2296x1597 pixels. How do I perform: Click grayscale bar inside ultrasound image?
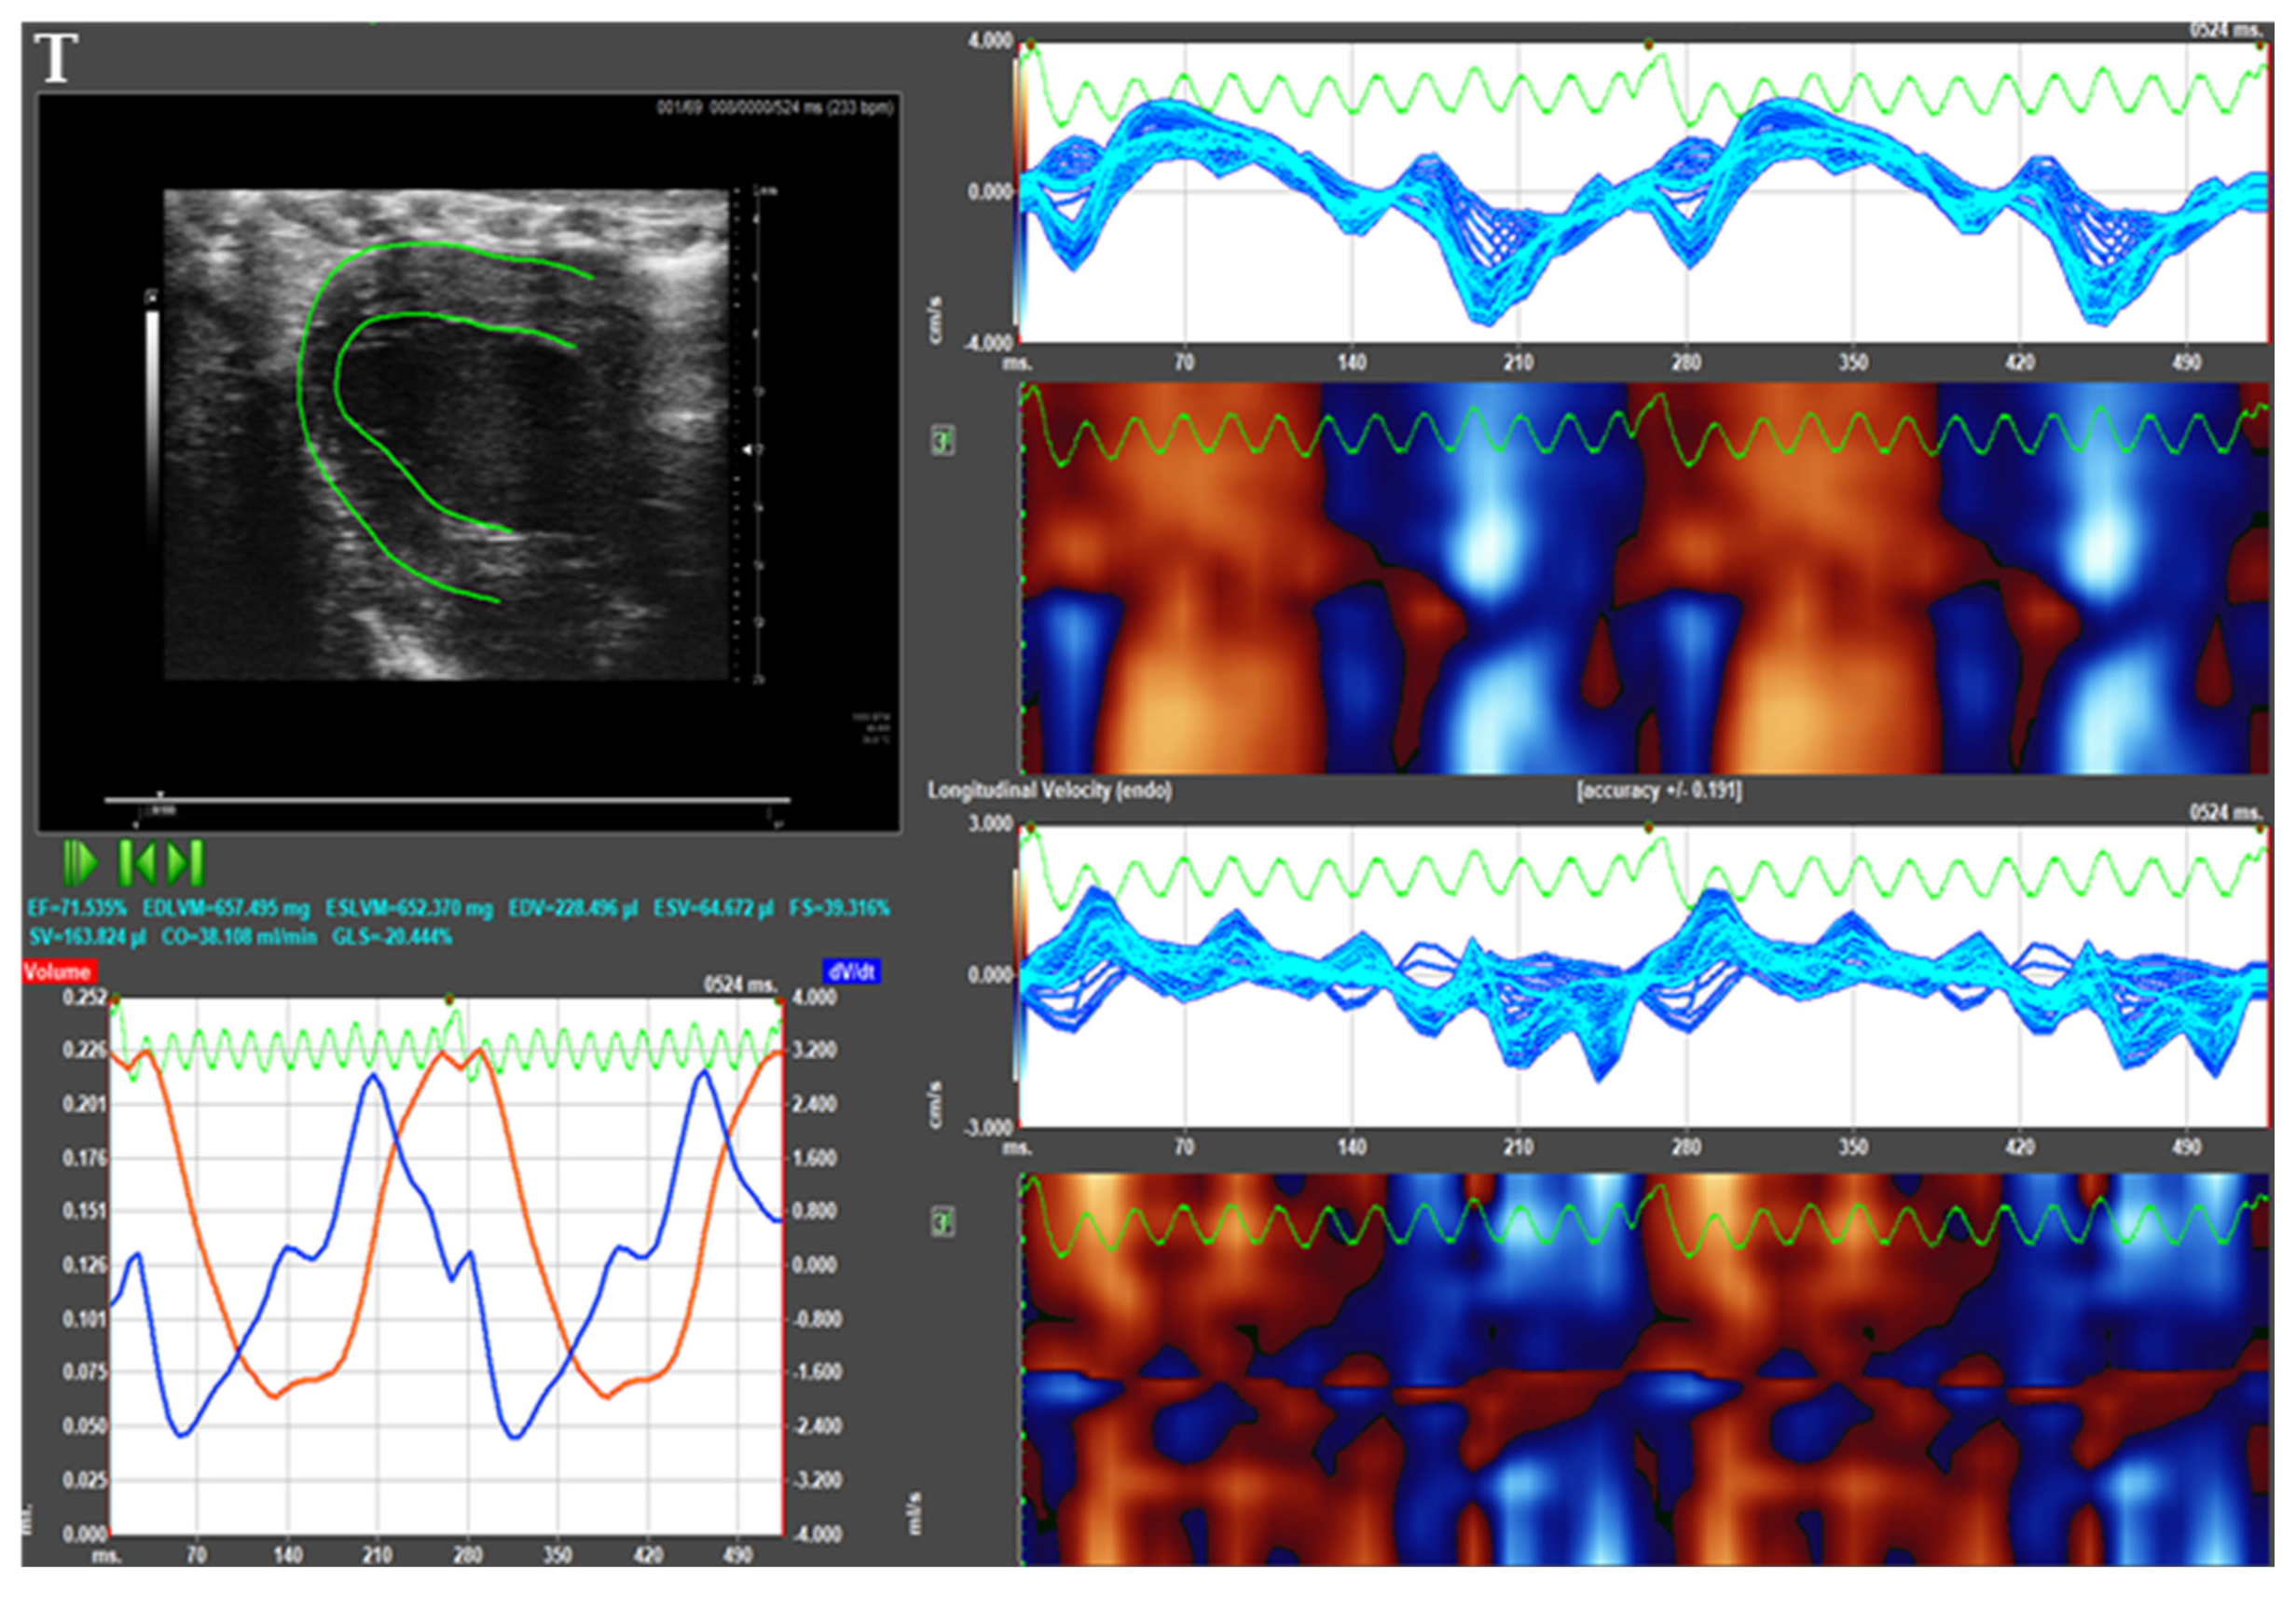[x=152, y=420]
